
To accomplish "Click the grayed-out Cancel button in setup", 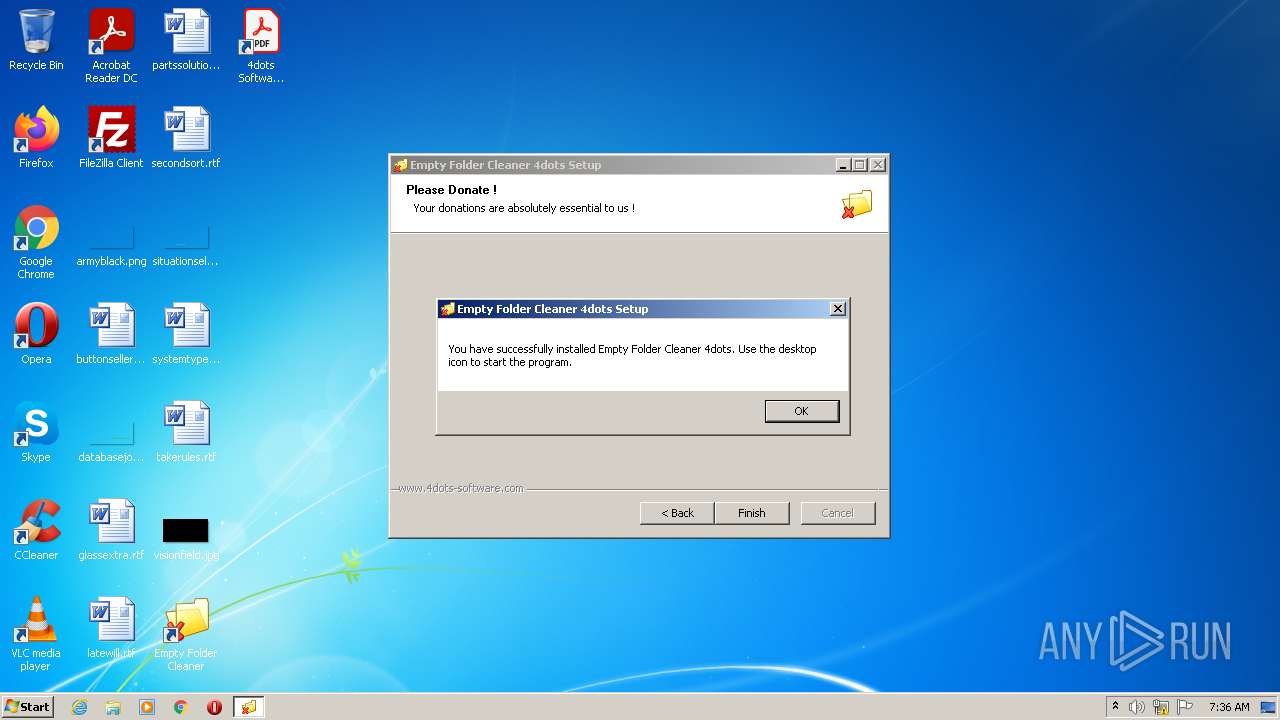I will tap(837, 513).
